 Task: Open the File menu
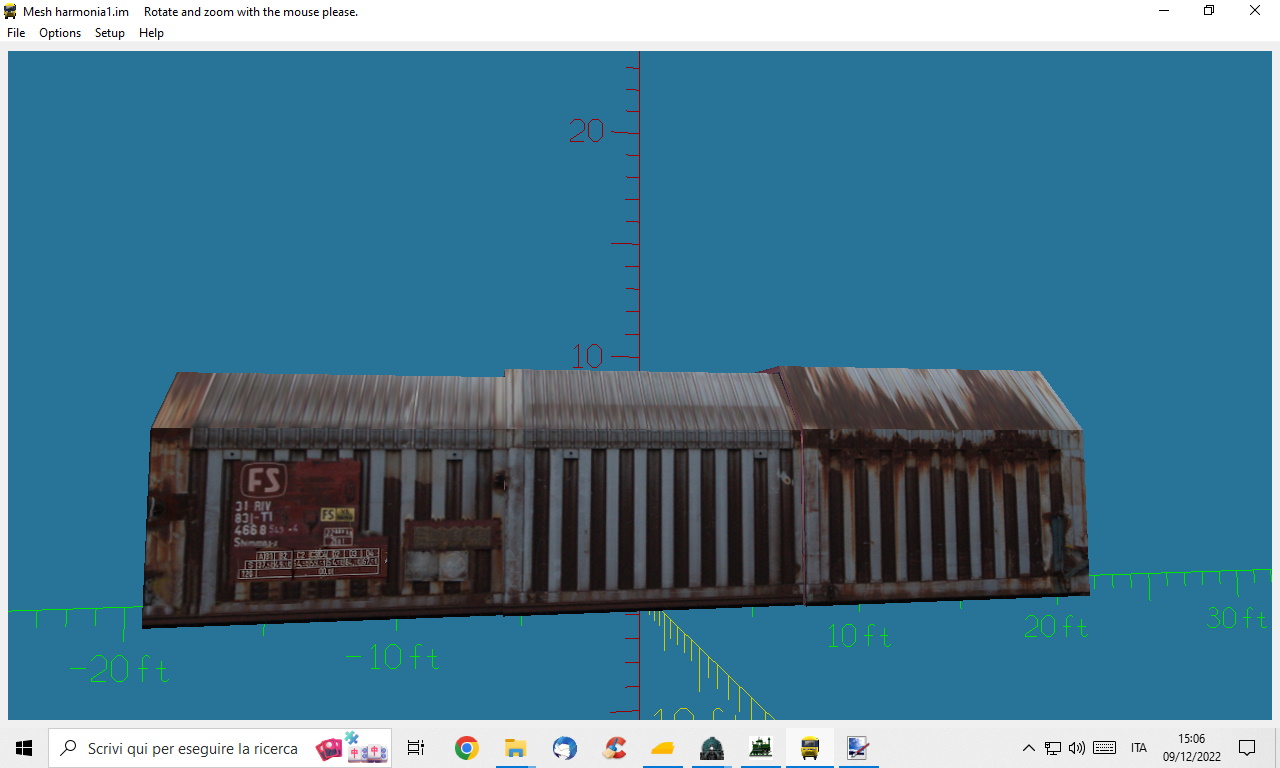pyautogui.click(x=16, y=33)
